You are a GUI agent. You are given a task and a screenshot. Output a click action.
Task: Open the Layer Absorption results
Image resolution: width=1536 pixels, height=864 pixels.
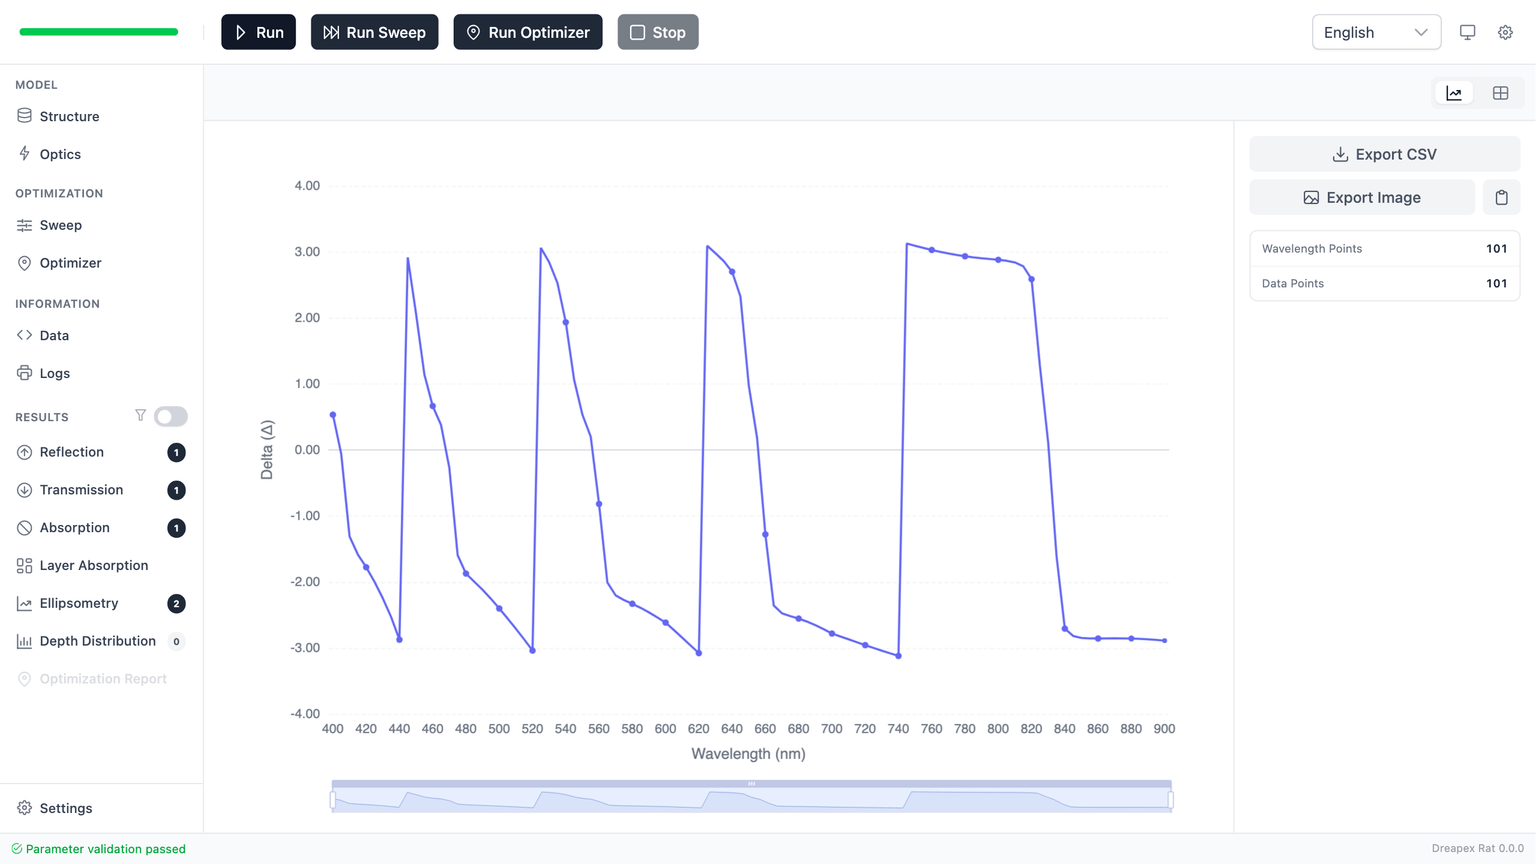[x=93, y=565]
